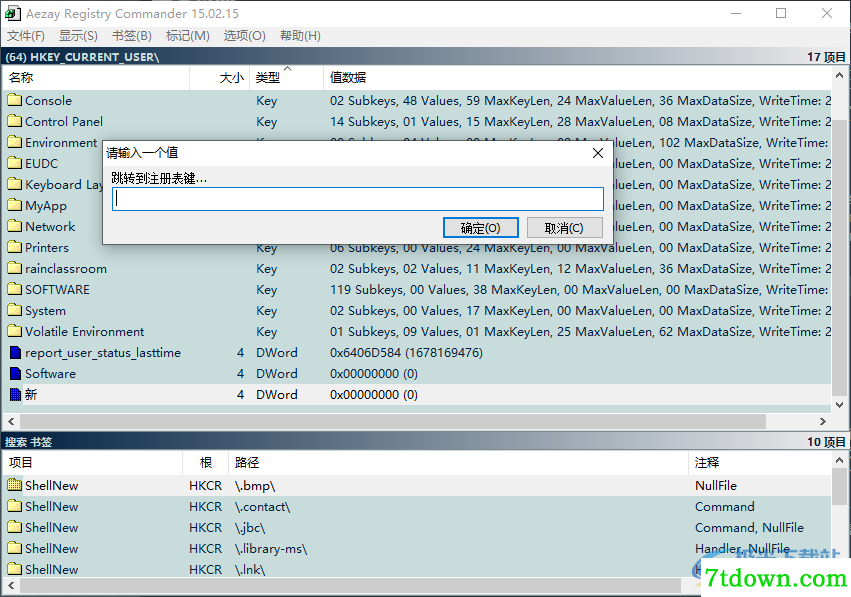The image size is (851, 597).
Task: Click the 新 DWord value icon
Action: pos(15,395)
